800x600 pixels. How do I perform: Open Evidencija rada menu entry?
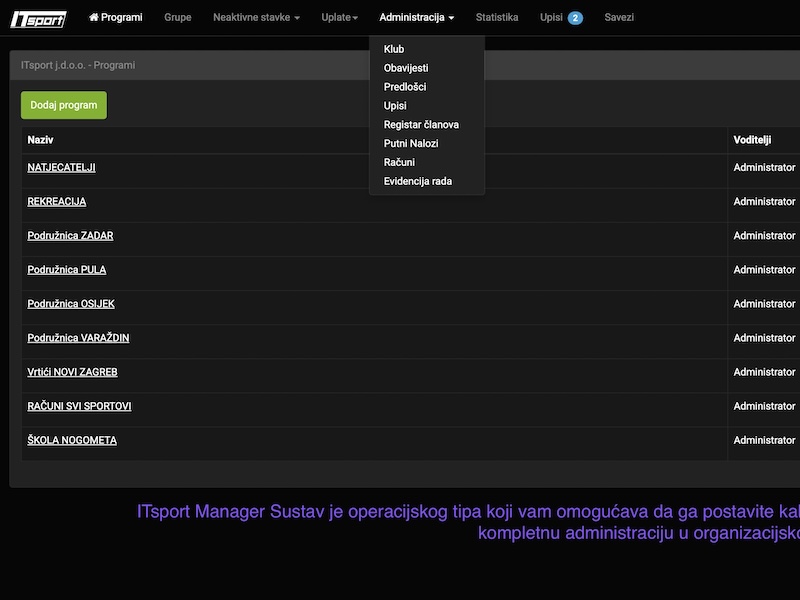[418, 181]
